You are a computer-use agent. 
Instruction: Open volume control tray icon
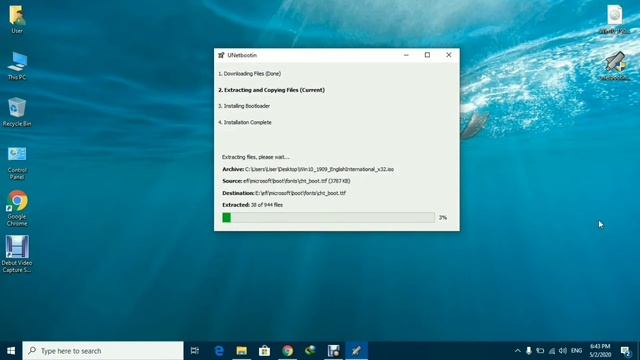(x=563, y=351)
